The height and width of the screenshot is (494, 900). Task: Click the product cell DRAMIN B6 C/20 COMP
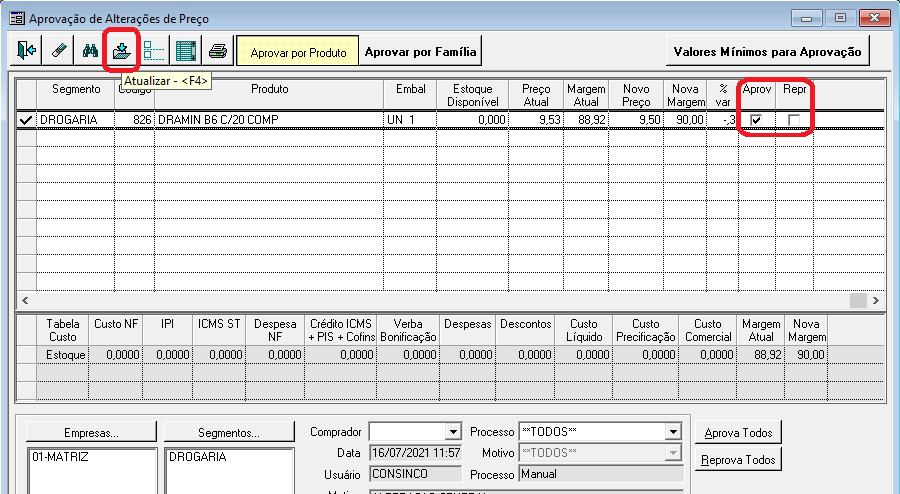click(269, 120)
